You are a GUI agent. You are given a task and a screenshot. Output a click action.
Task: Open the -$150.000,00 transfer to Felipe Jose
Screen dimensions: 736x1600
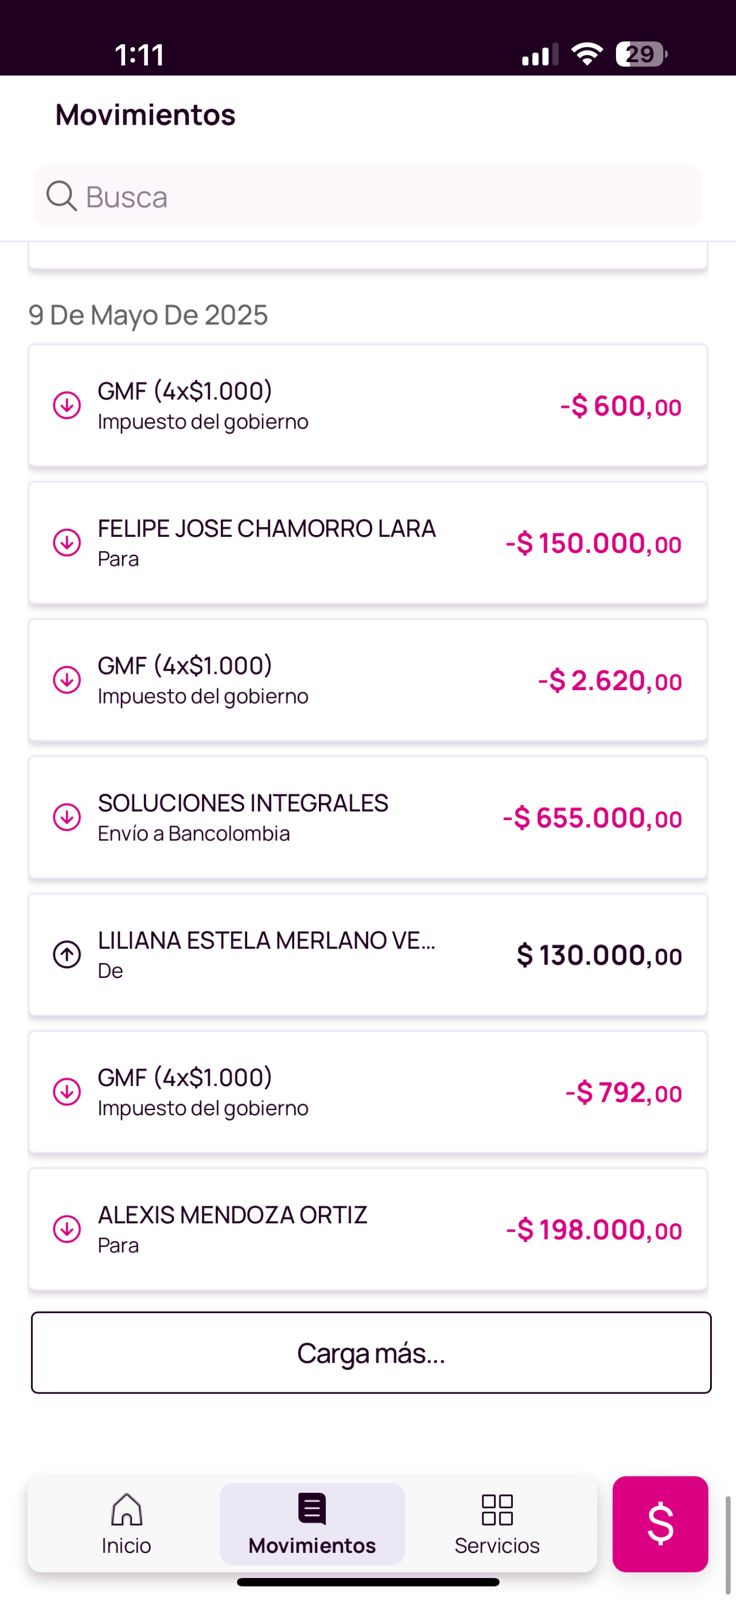[368, 543]
